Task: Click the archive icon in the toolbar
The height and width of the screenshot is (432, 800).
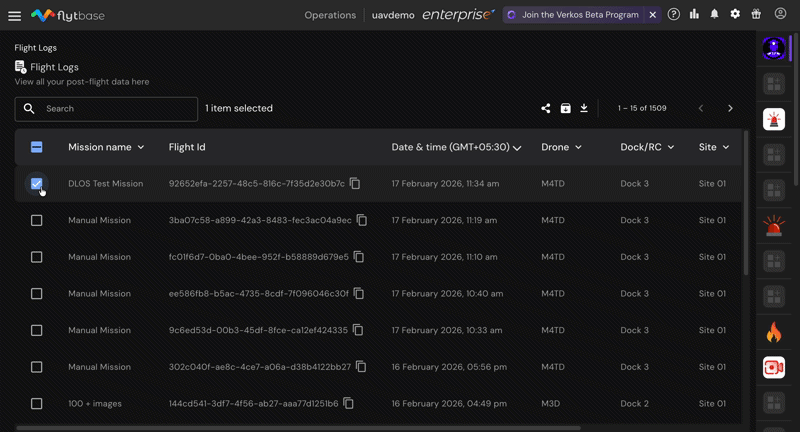Action: coord(565,108)
